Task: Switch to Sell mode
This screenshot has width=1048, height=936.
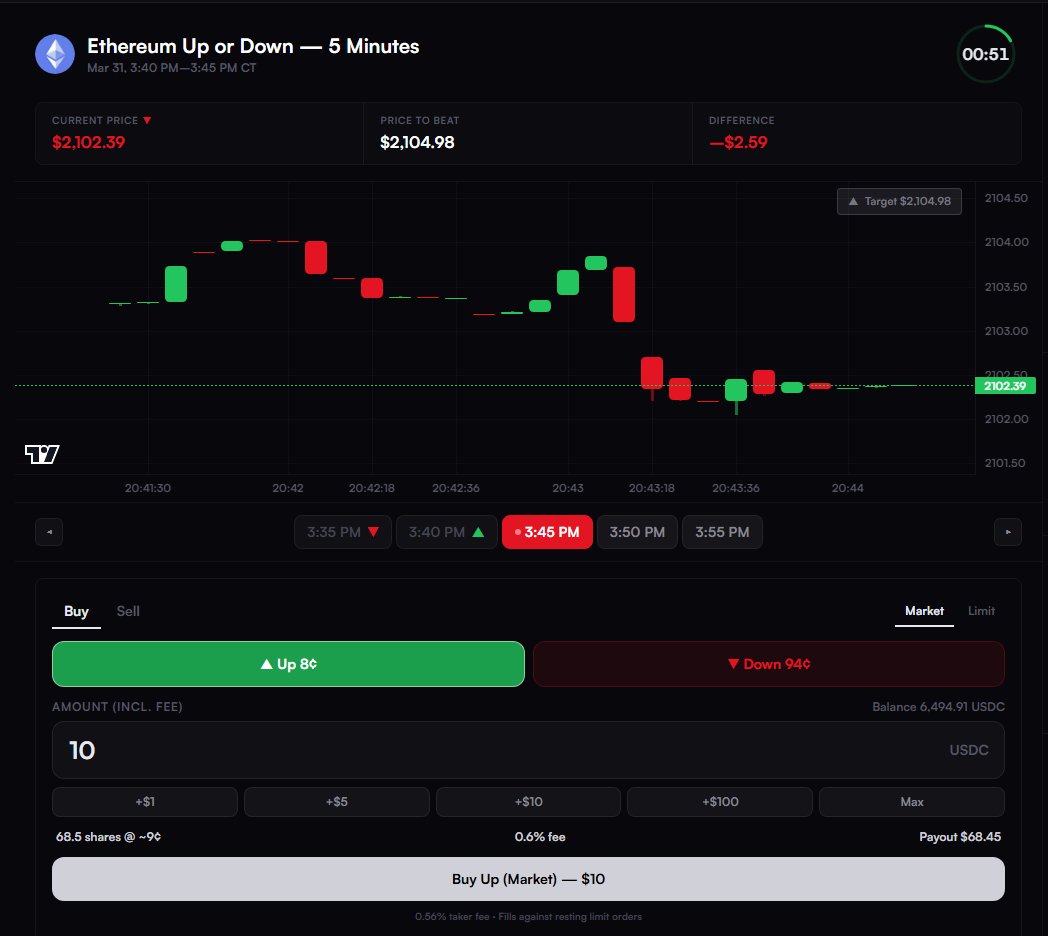Action: coord(127,610)
